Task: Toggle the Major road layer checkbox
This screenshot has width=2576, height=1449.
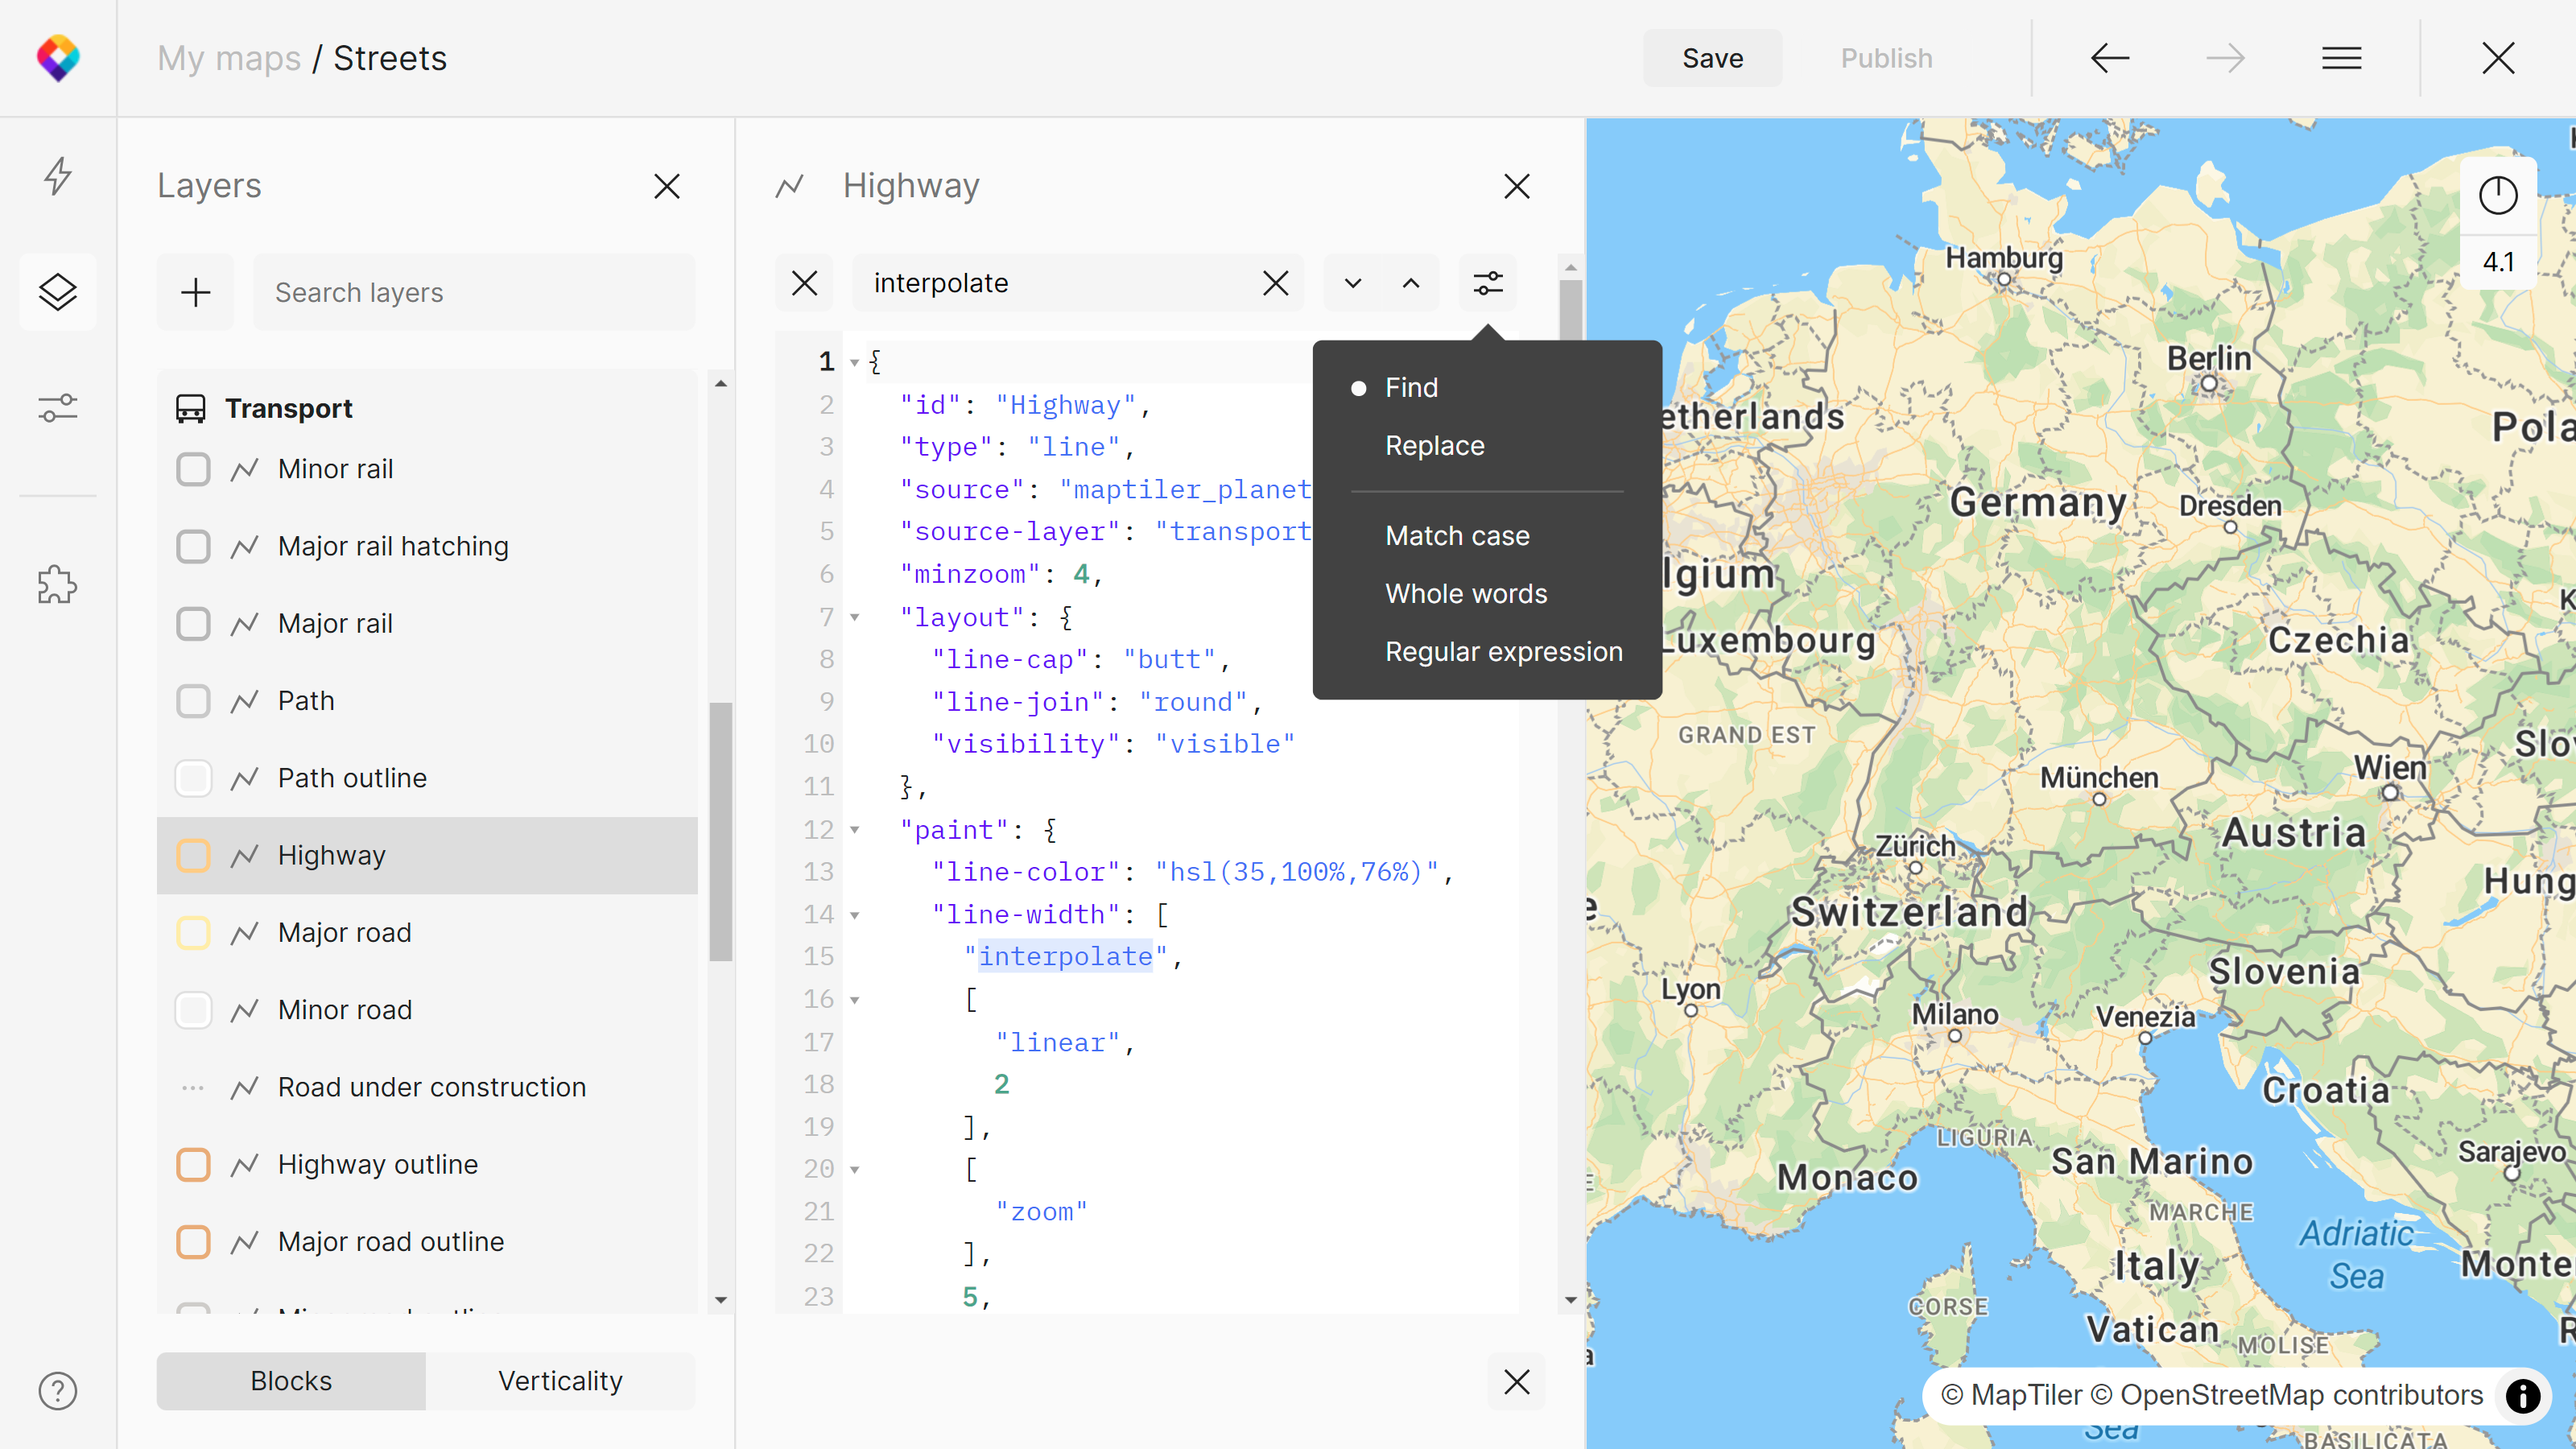Action: point(193,932)
